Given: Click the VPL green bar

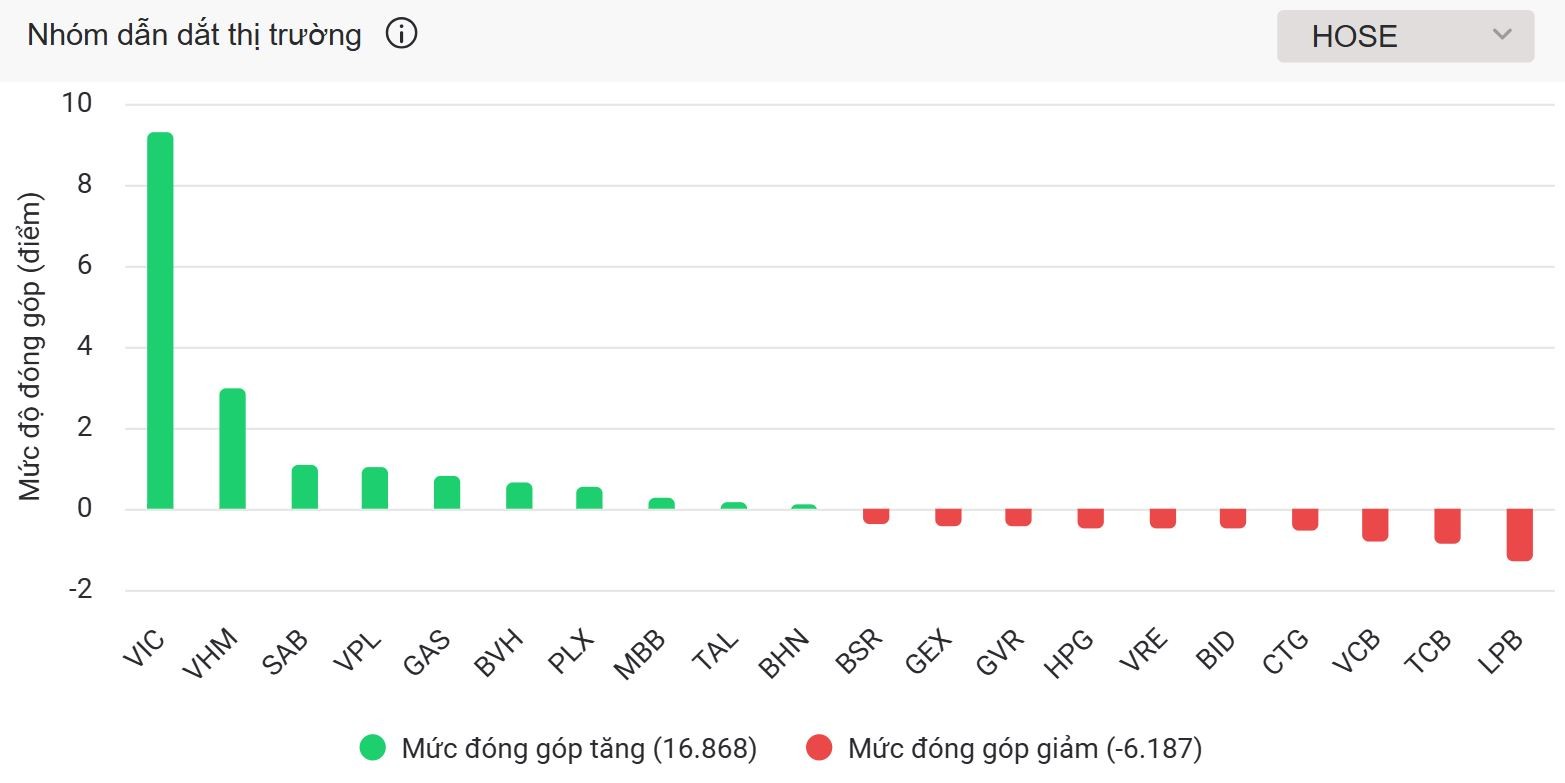Looking at the screenshot, I should 375,488.
